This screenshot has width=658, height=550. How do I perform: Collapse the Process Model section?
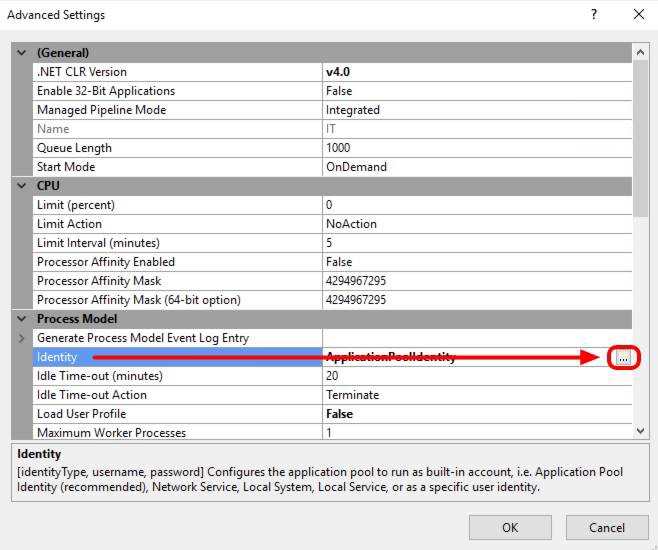22,319
